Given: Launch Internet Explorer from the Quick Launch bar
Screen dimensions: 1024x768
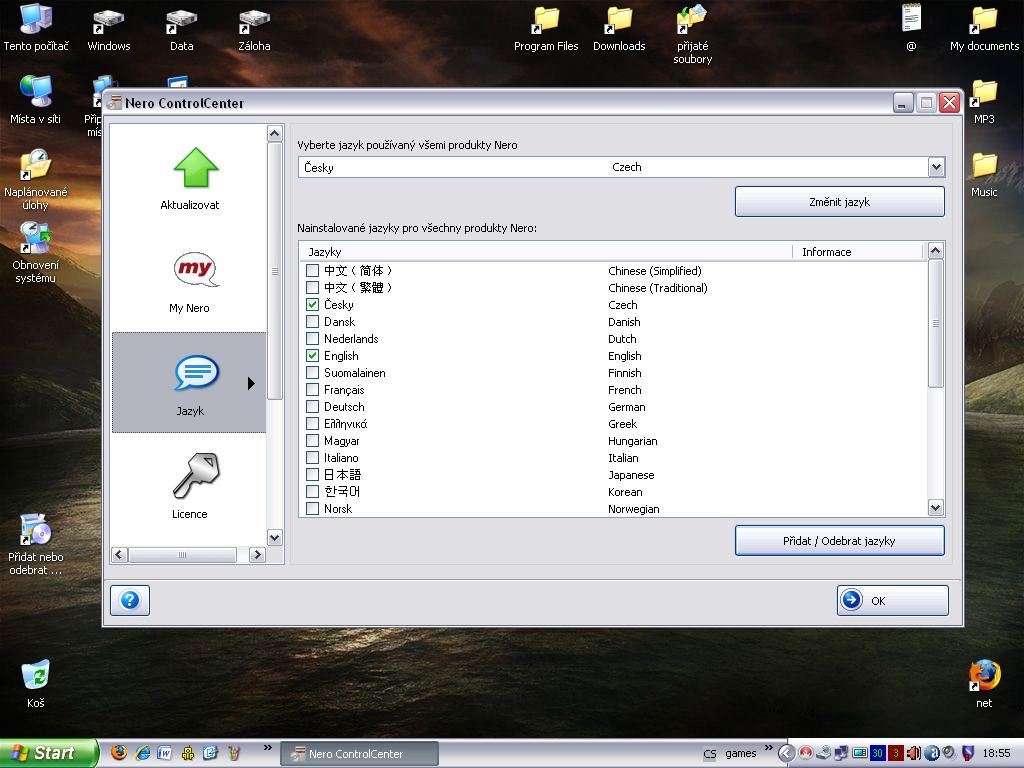Looking at the screenshot, I should click(x=142, y=753).
